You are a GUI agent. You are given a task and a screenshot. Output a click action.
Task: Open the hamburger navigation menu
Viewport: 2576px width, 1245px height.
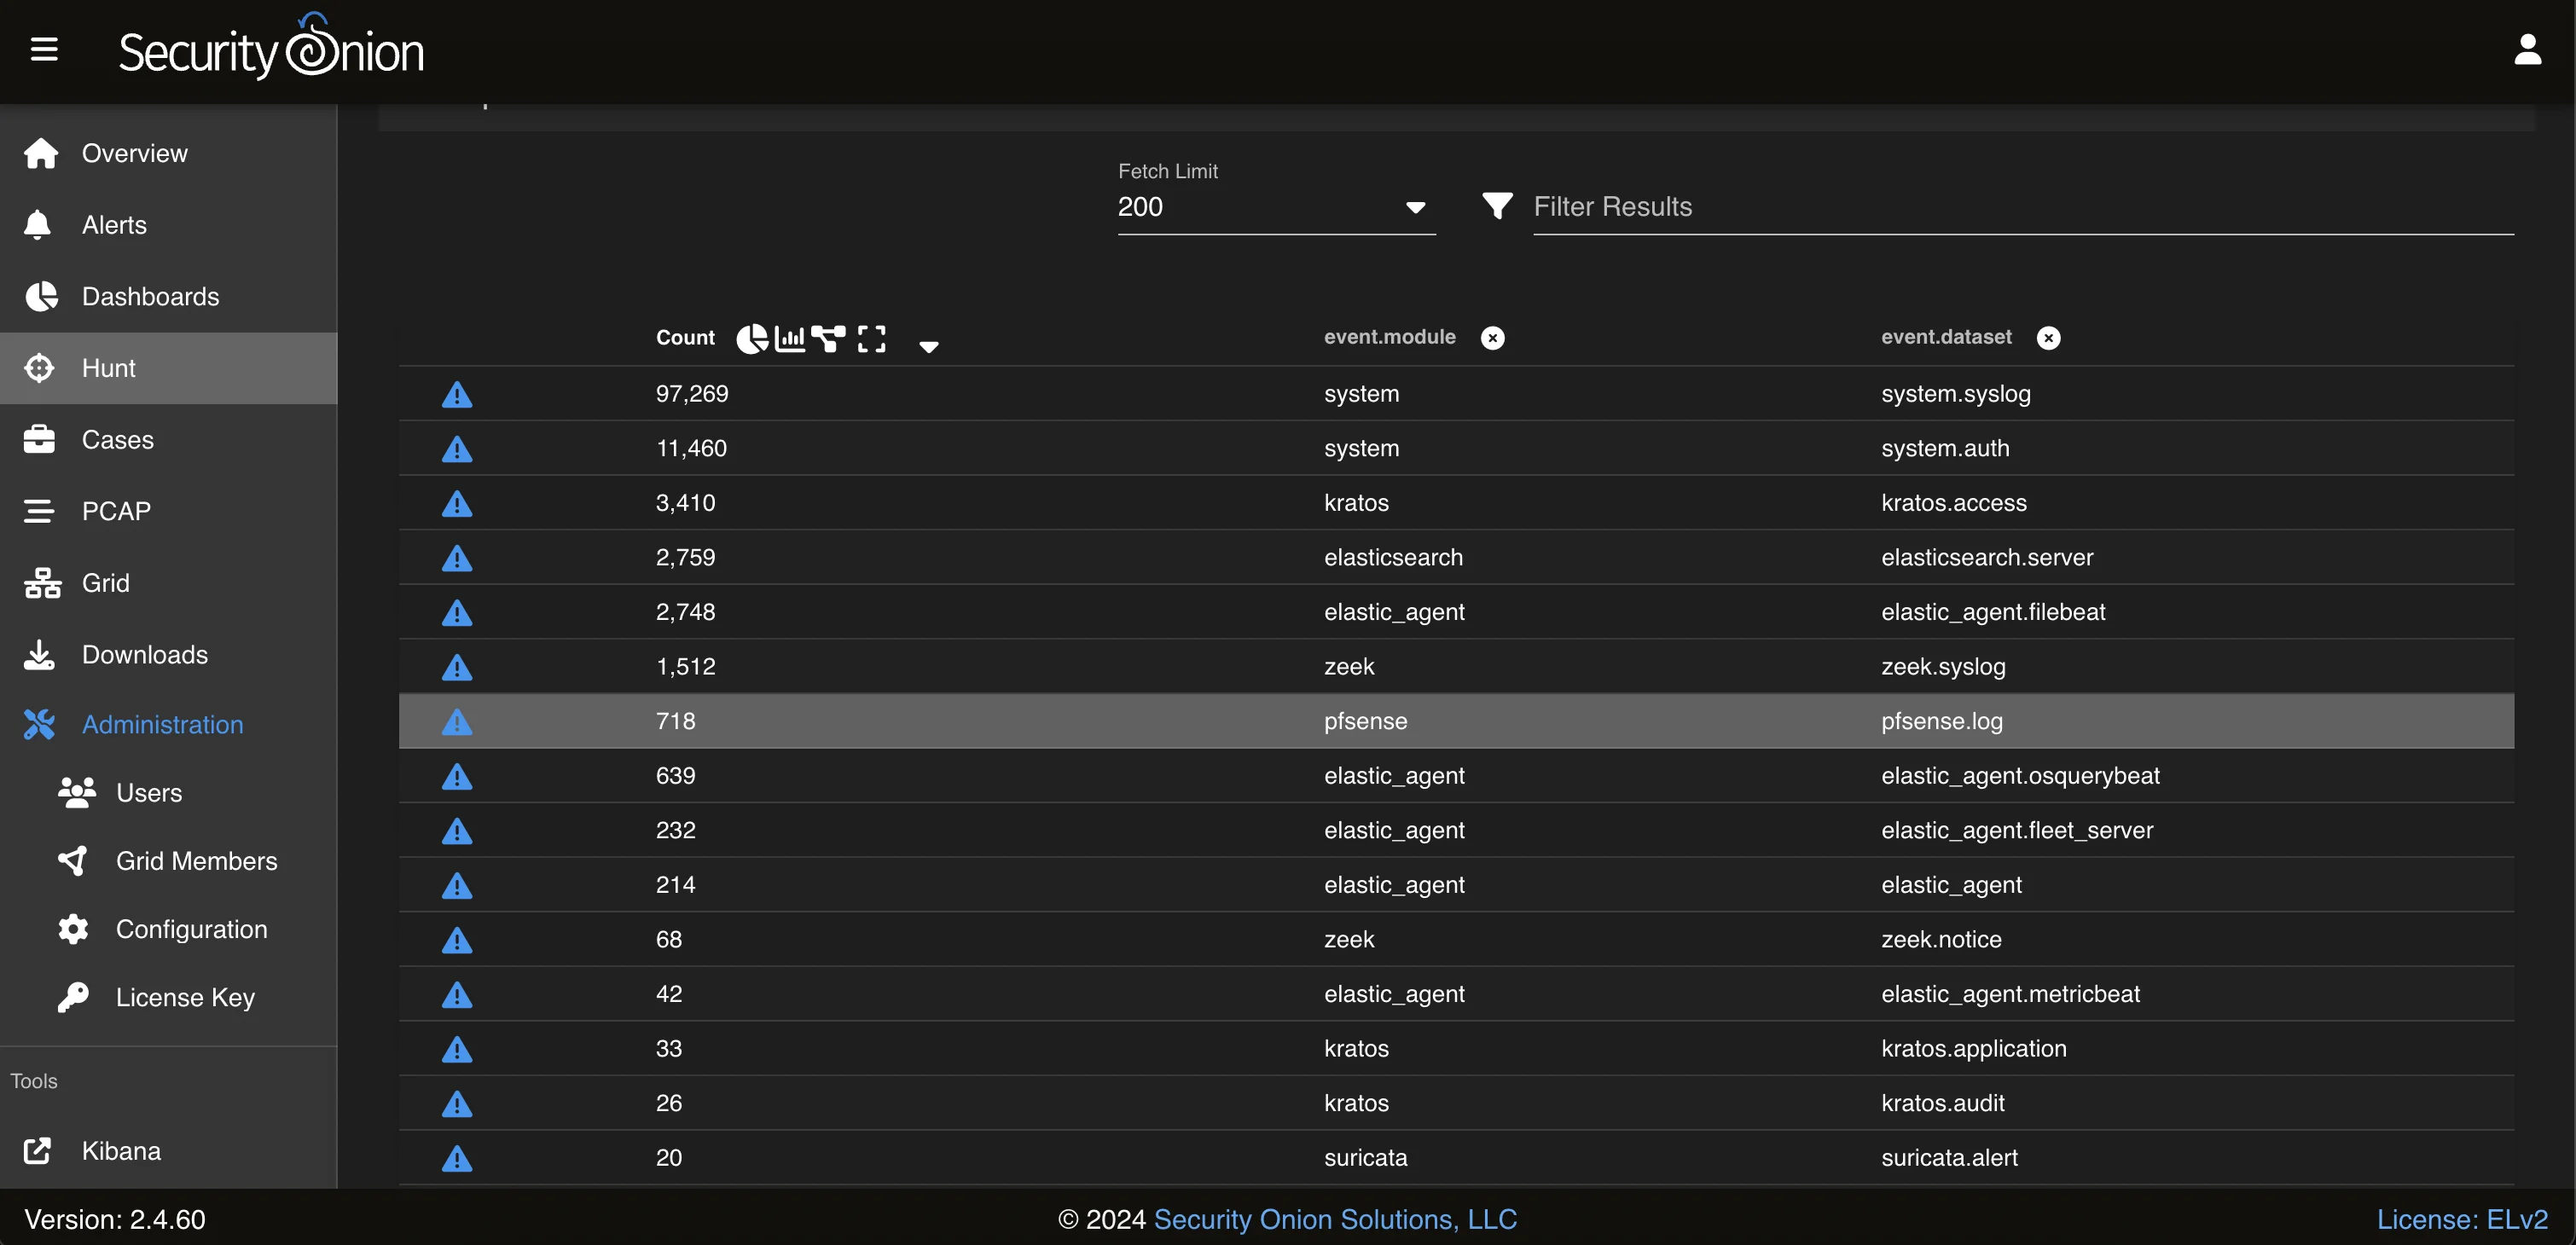click(44, 49)
